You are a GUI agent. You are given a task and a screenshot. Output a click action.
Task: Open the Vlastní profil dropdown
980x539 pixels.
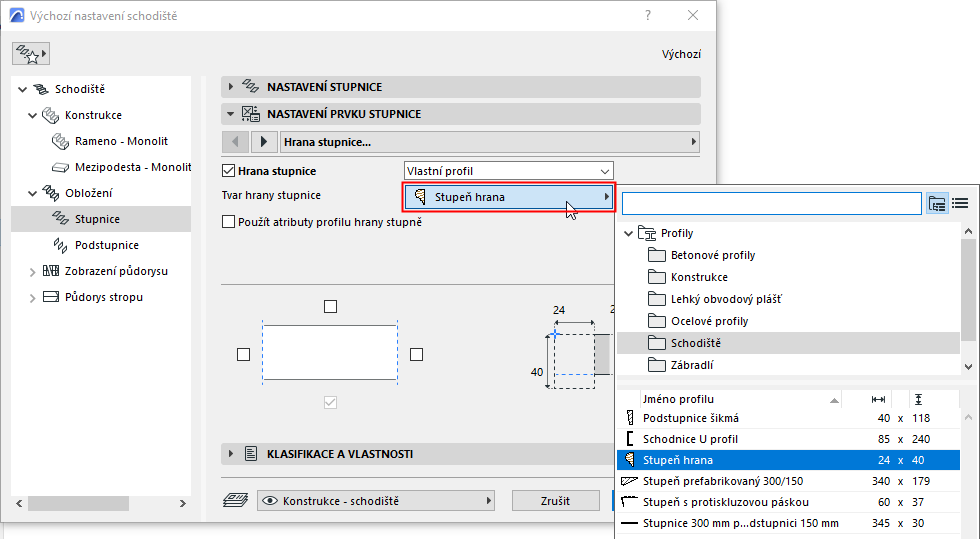point(508,171)
